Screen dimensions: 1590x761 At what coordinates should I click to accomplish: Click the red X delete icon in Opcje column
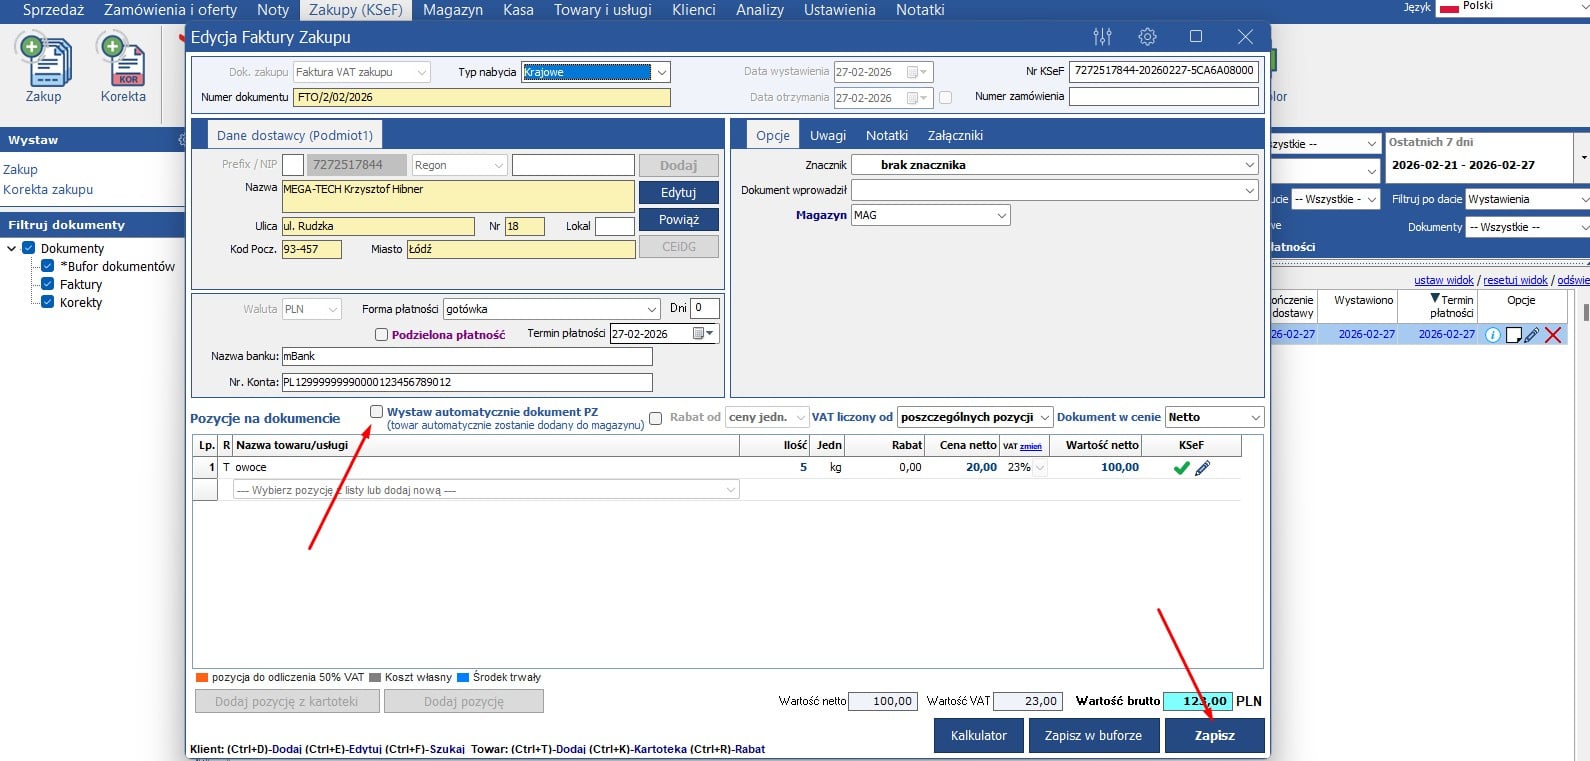point(1553,335)
